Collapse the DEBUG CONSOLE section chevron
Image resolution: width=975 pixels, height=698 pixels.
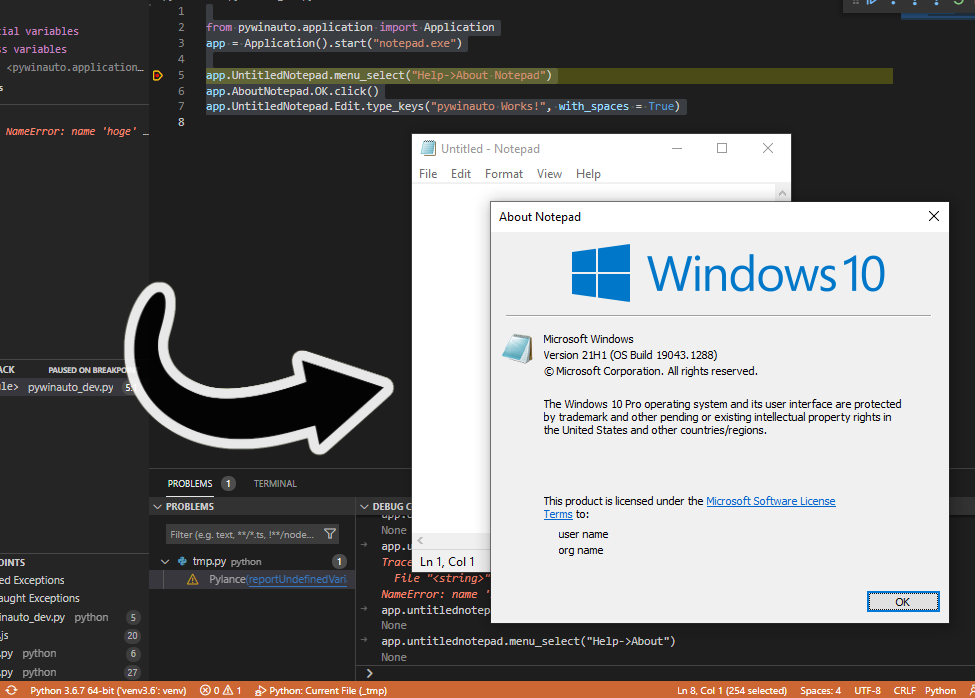[363, 507]
